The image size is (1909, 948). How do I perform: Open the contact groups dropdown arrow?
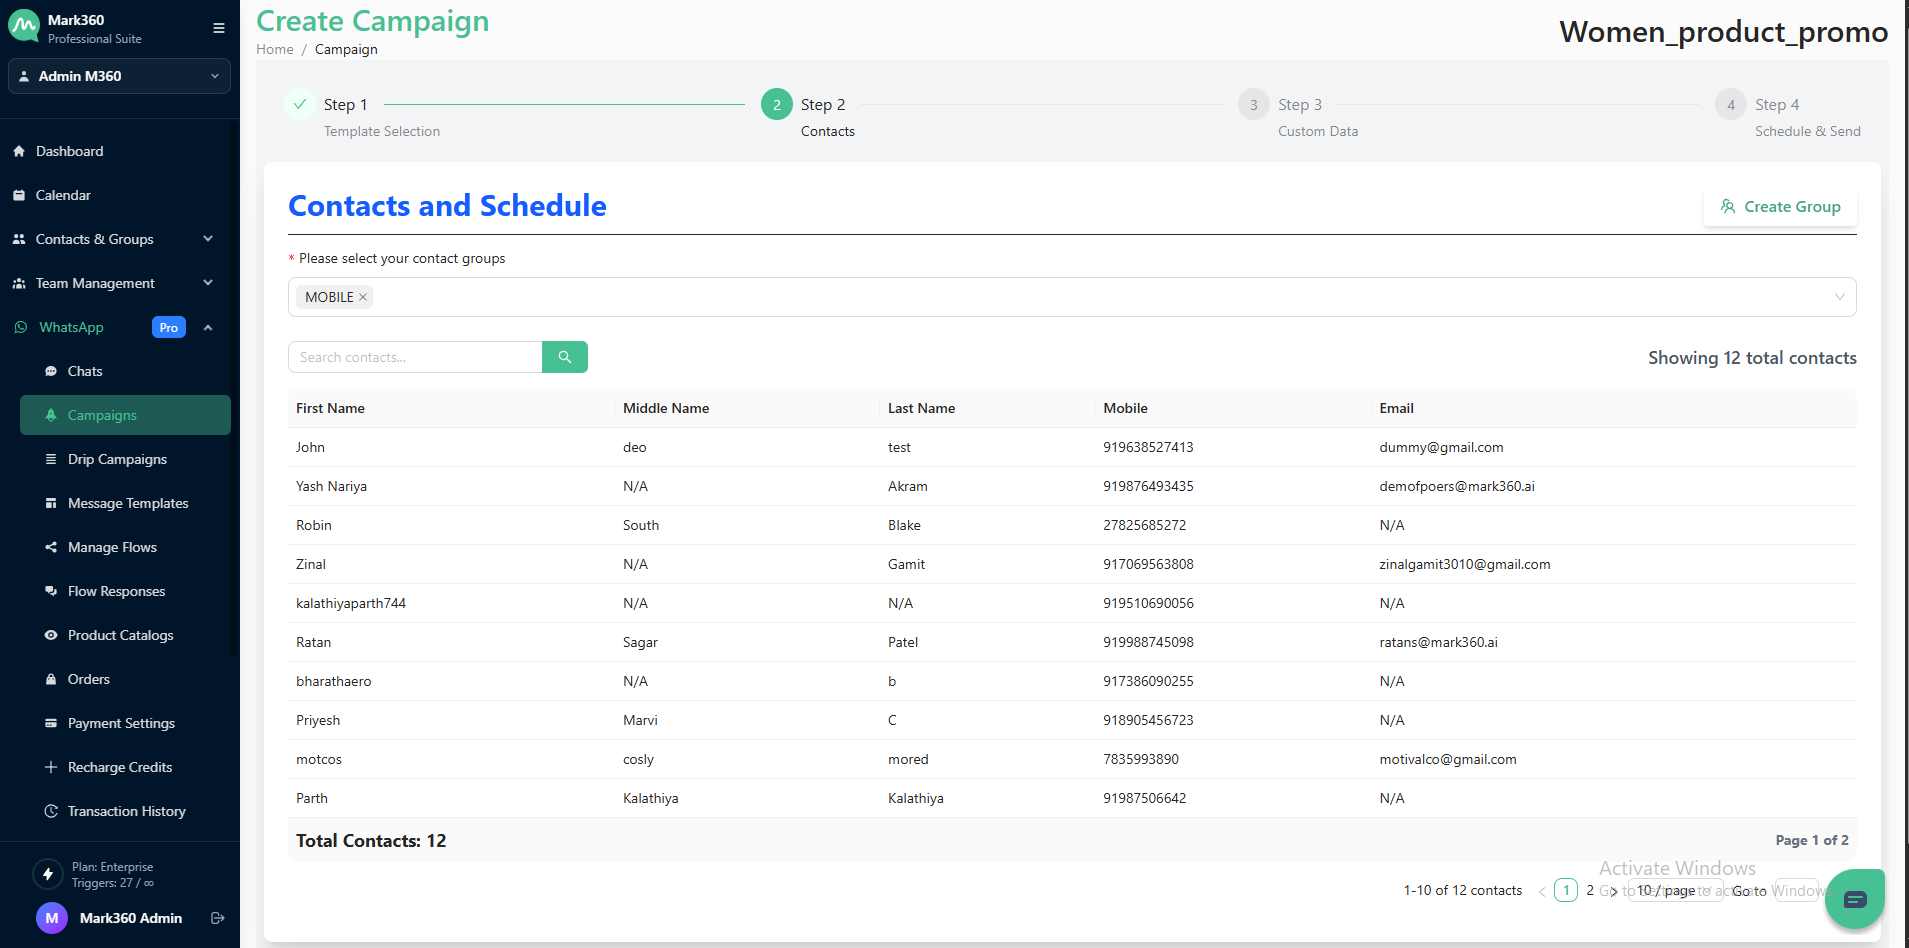1839,297
